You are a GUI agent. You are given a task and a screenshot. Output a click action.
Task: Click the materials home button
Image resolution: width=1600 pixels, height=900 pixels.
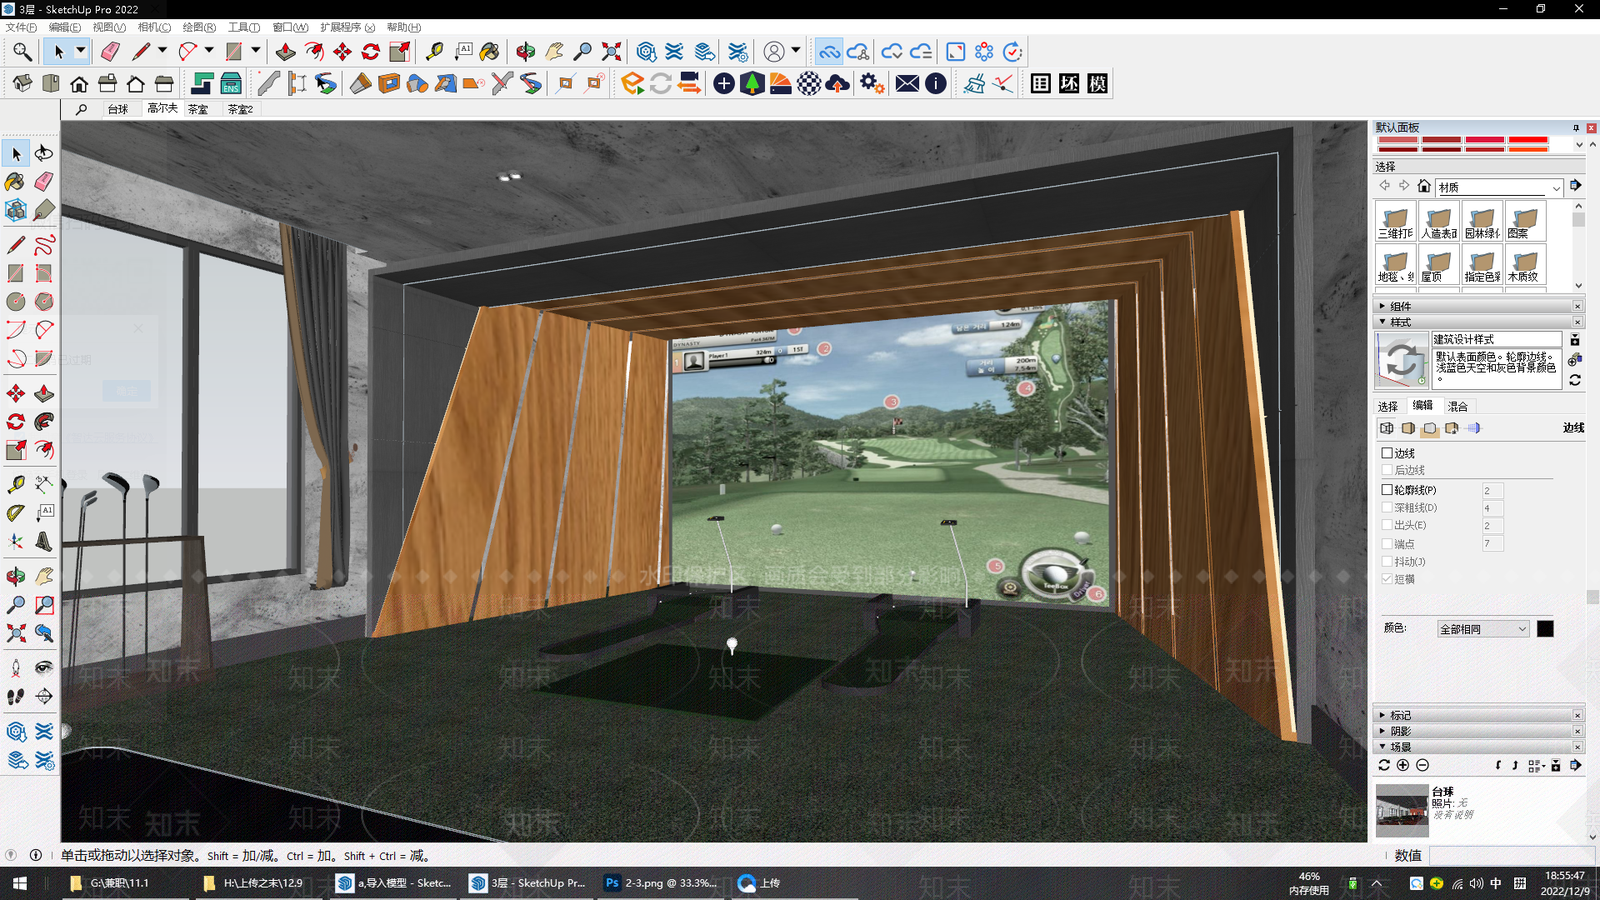(1424, 186)
